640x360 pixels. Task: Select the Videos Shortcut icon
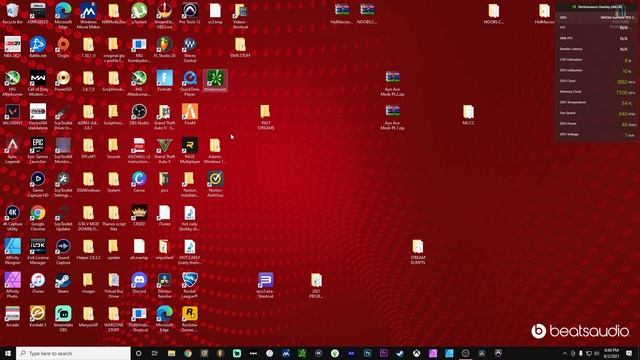[x=240, y=16]
